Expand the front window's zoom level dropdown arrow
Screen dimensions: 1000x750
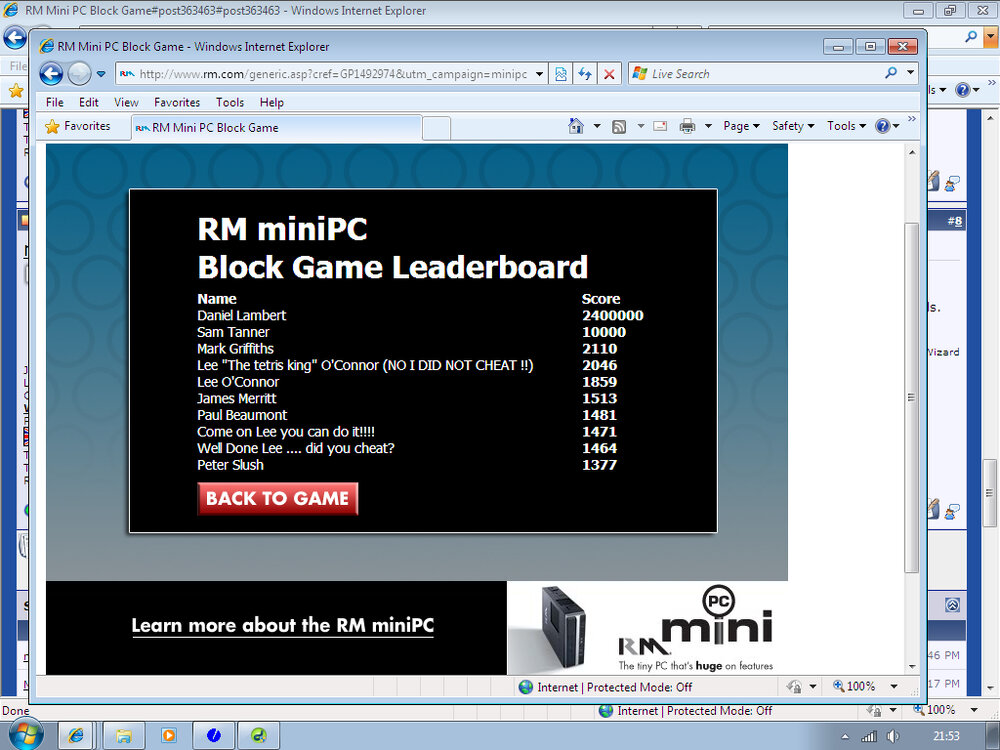pyautogui.click(x=894, y=686)
